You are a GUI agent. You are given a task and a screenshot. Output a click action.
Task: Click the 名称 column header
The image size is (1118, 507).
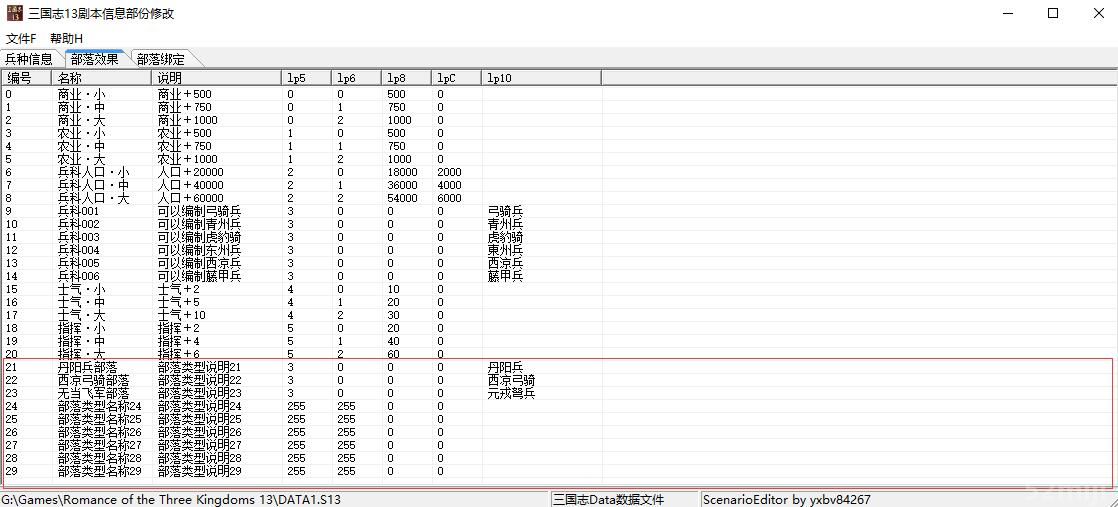[x=101, y=77]
